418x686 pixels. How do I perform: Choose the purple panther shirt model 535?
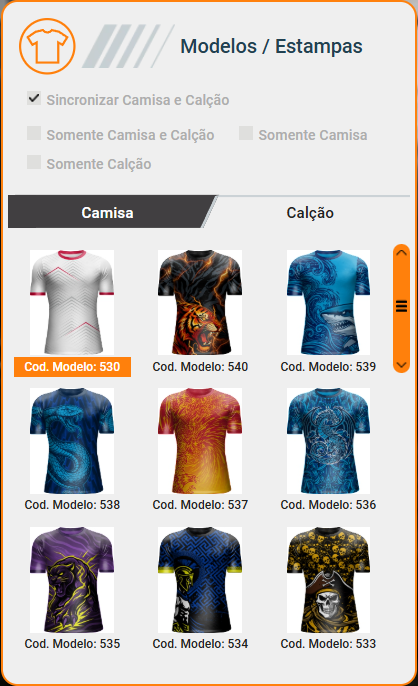point(72,580)
